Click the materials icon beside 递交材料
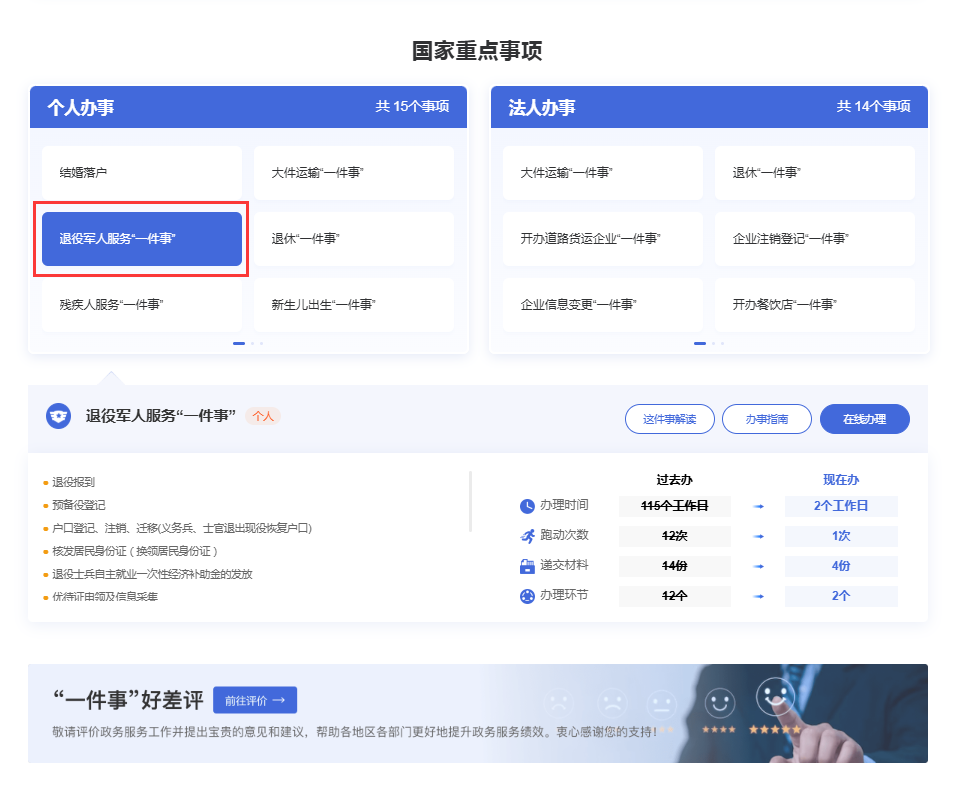The height and width of the screenshot is (808, 975). pyautogui.click(x=527, y=566)
